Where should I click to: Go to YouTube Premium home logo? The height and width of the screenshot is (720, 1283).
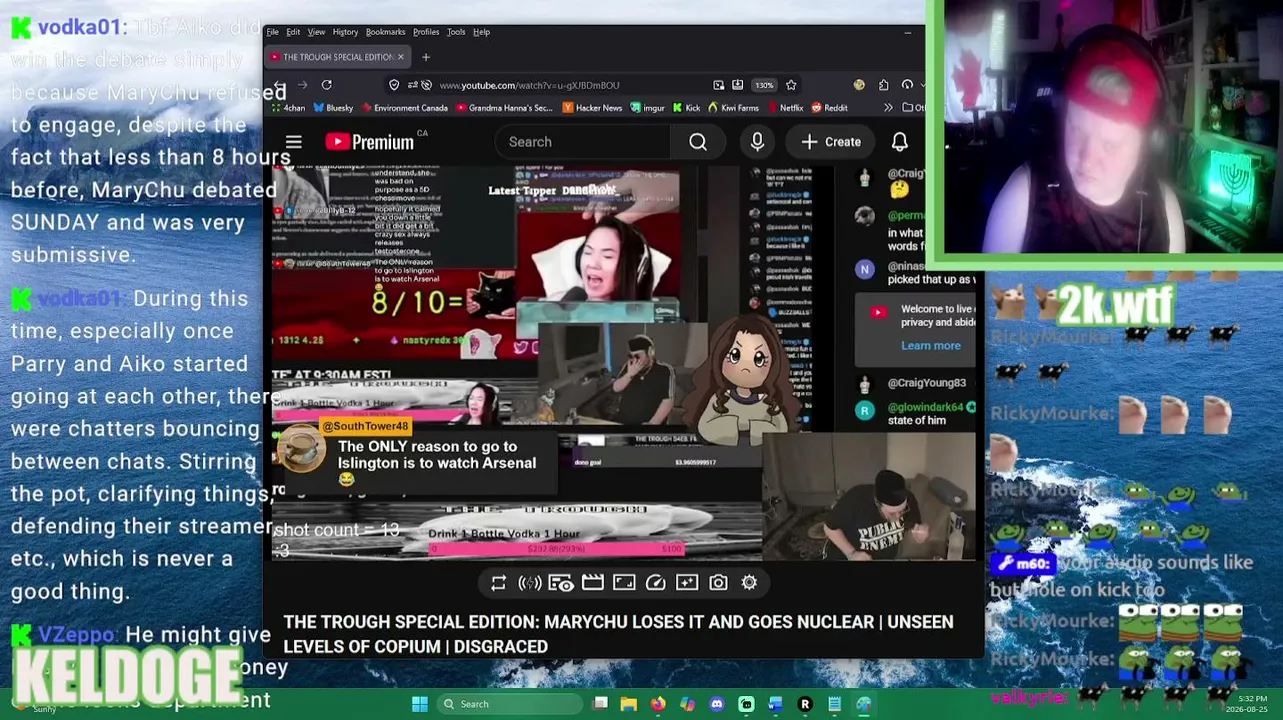[369, 142]
